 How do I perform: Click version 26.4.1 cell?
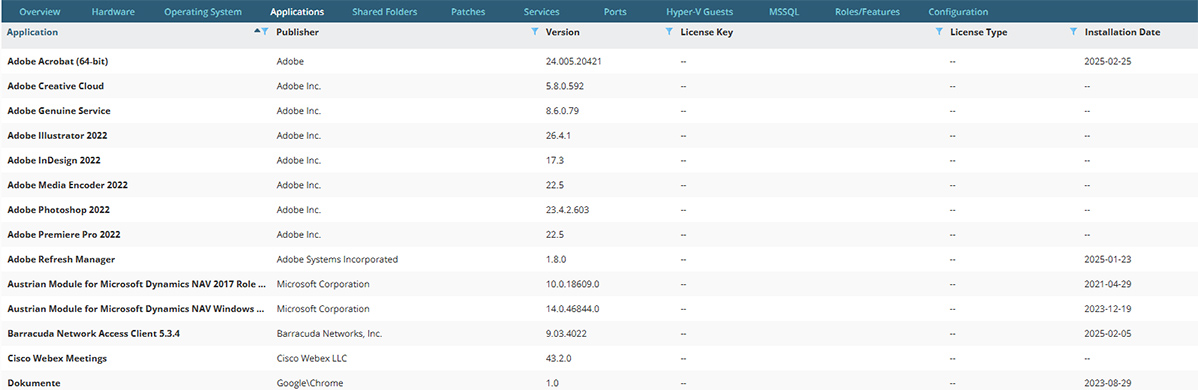pyautogui.click(x=559, y=135)
